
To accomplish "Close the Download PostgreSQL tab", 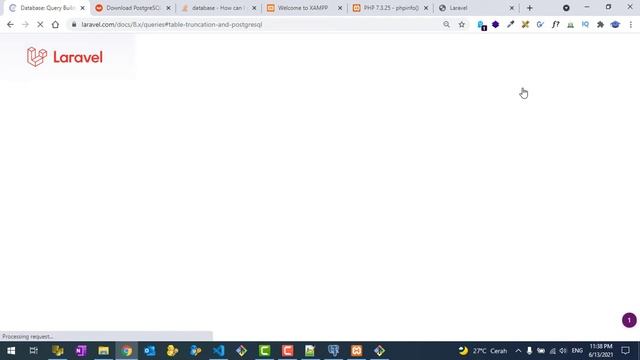I will 168,8.
